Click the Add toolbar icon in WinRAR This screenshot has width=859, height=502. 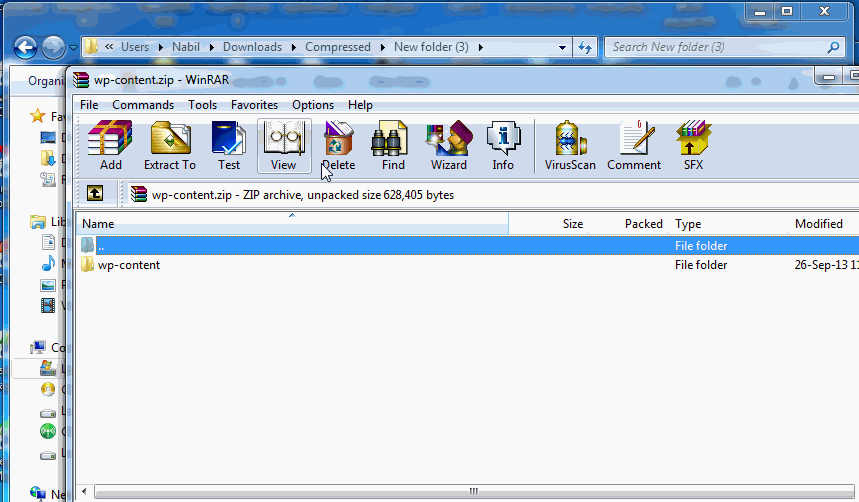[x=110, y=145]
